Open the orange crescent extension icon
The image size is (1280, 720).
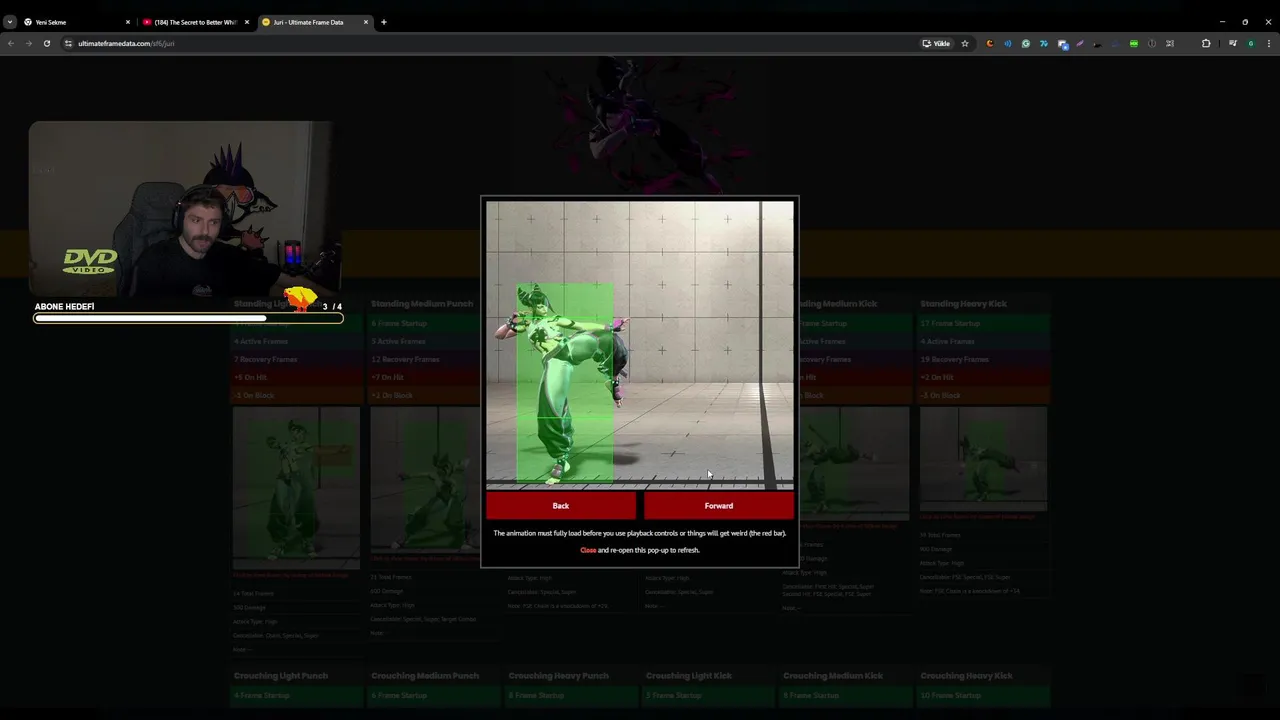990,43
